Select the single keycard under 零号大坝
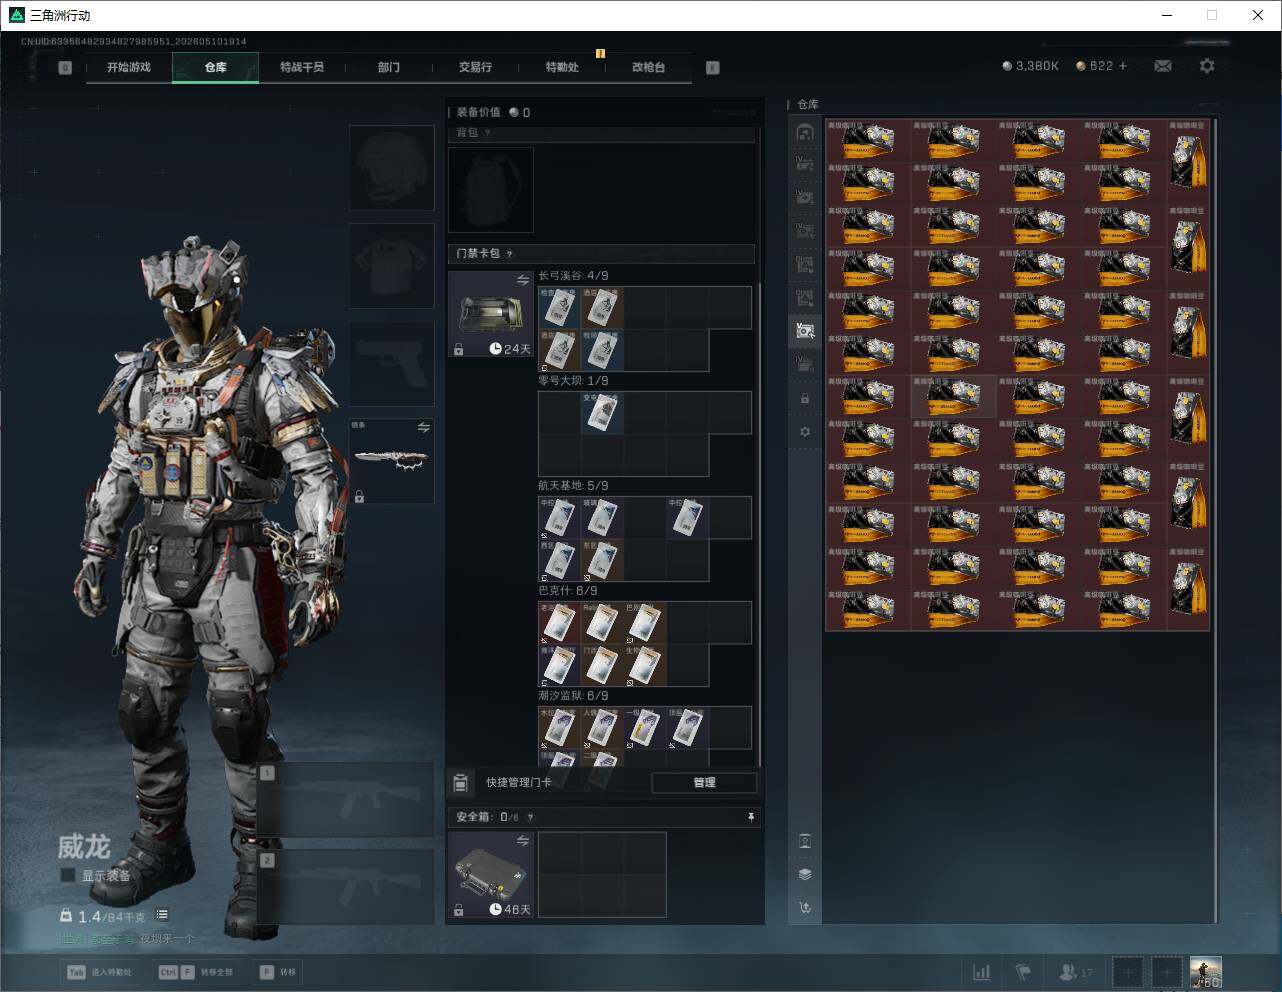Viewport: 1282px width, 992px height. pos(602,413)
